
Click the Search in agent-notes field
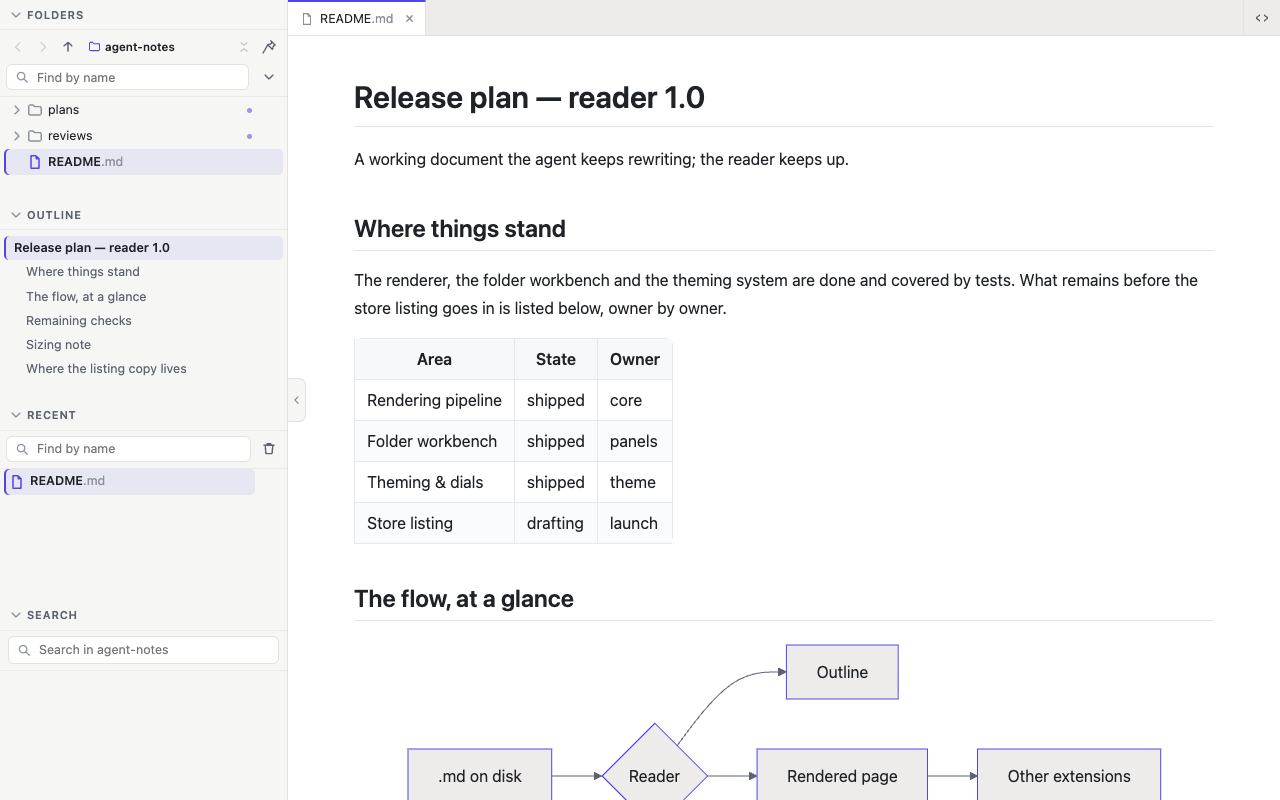143,650
